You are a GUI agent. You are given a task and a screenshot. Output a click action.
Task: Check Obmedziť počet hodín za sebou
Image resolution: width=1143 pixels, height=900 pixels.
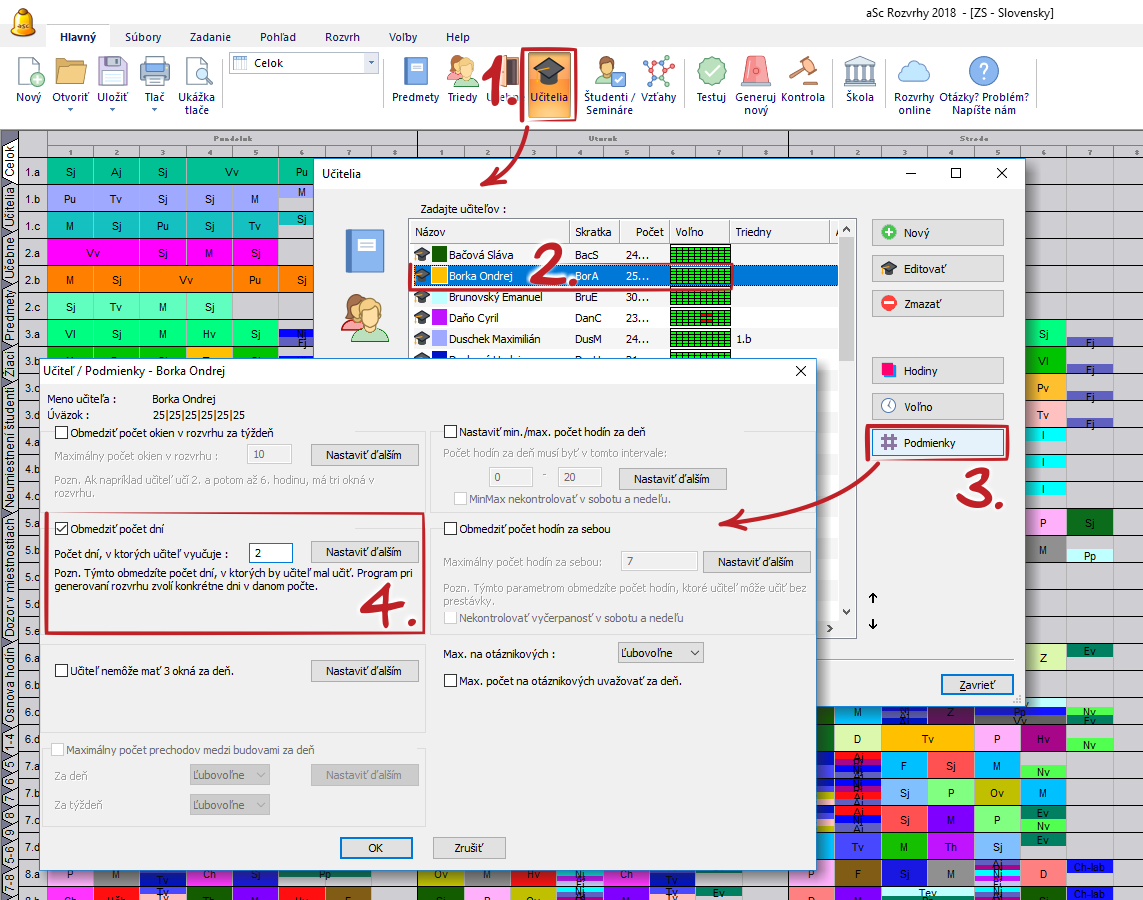tap(450, 529)
